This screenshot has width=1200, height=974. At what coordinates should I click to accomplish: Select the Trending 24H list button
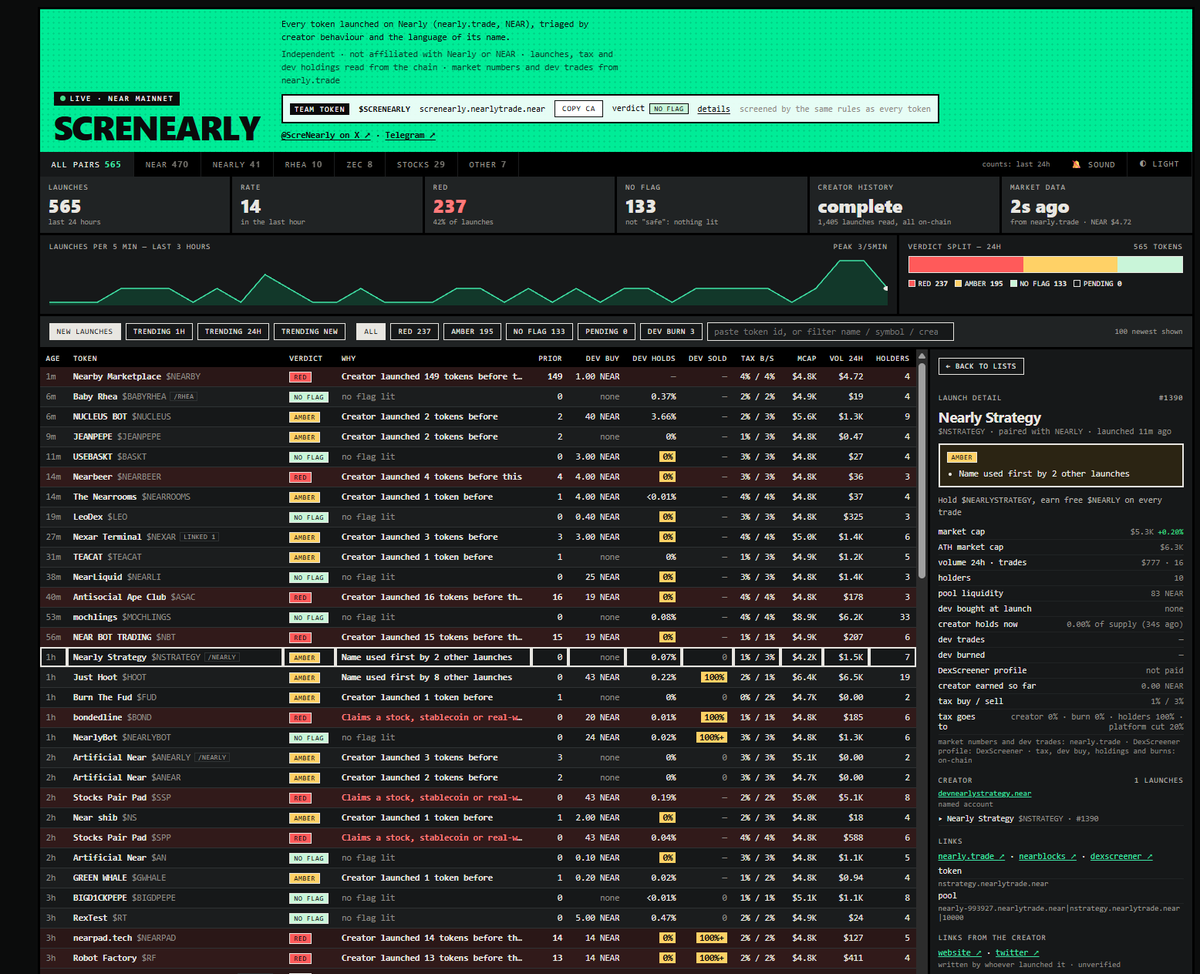(x=233, y=331)
